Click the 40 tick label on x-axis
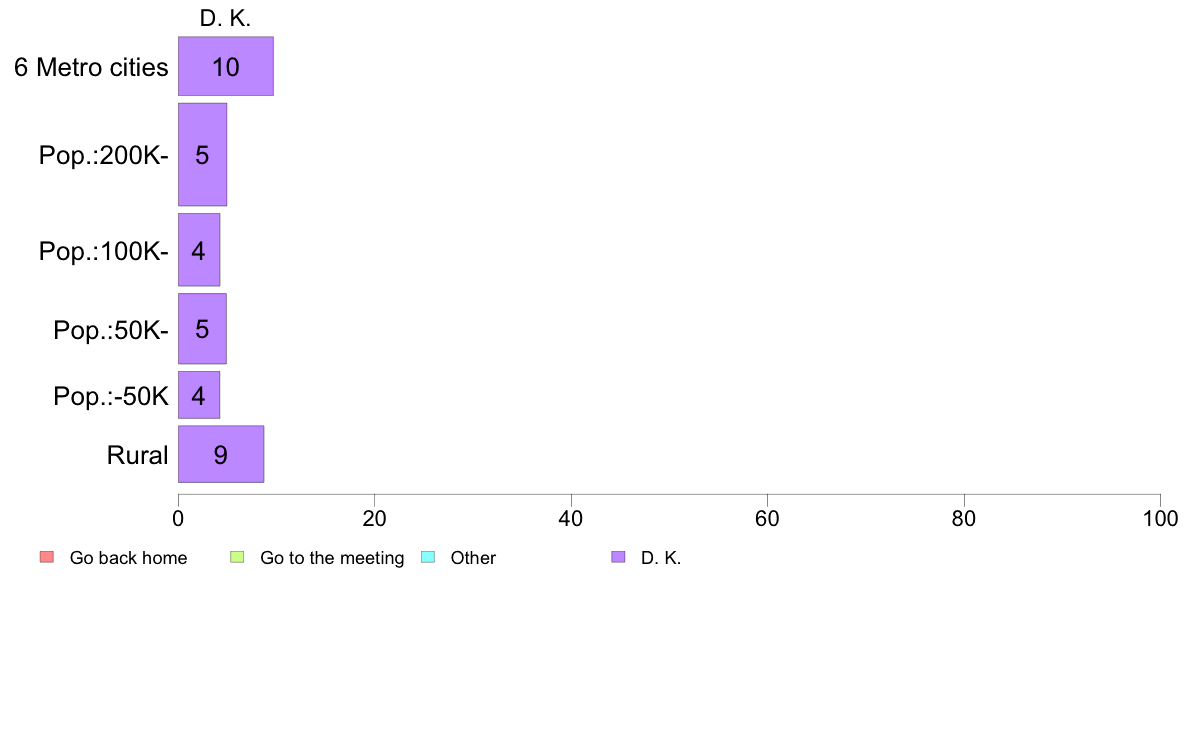Image resolution: width=1188 pixels, height=736 pixels. pyautogui.click(x=571, y=519)
